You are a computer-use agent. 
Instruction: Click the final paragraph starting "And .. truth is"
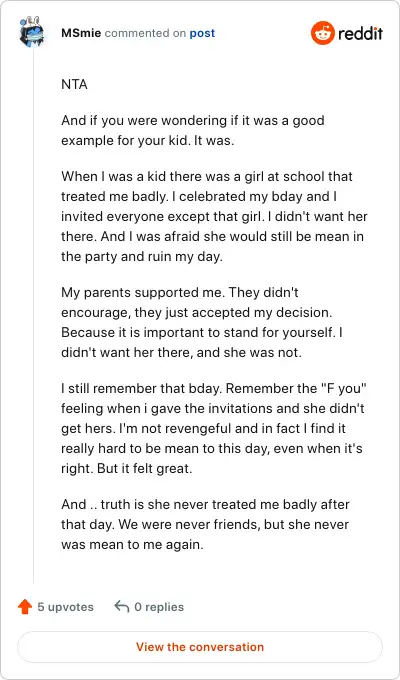(x=205, y=525)
